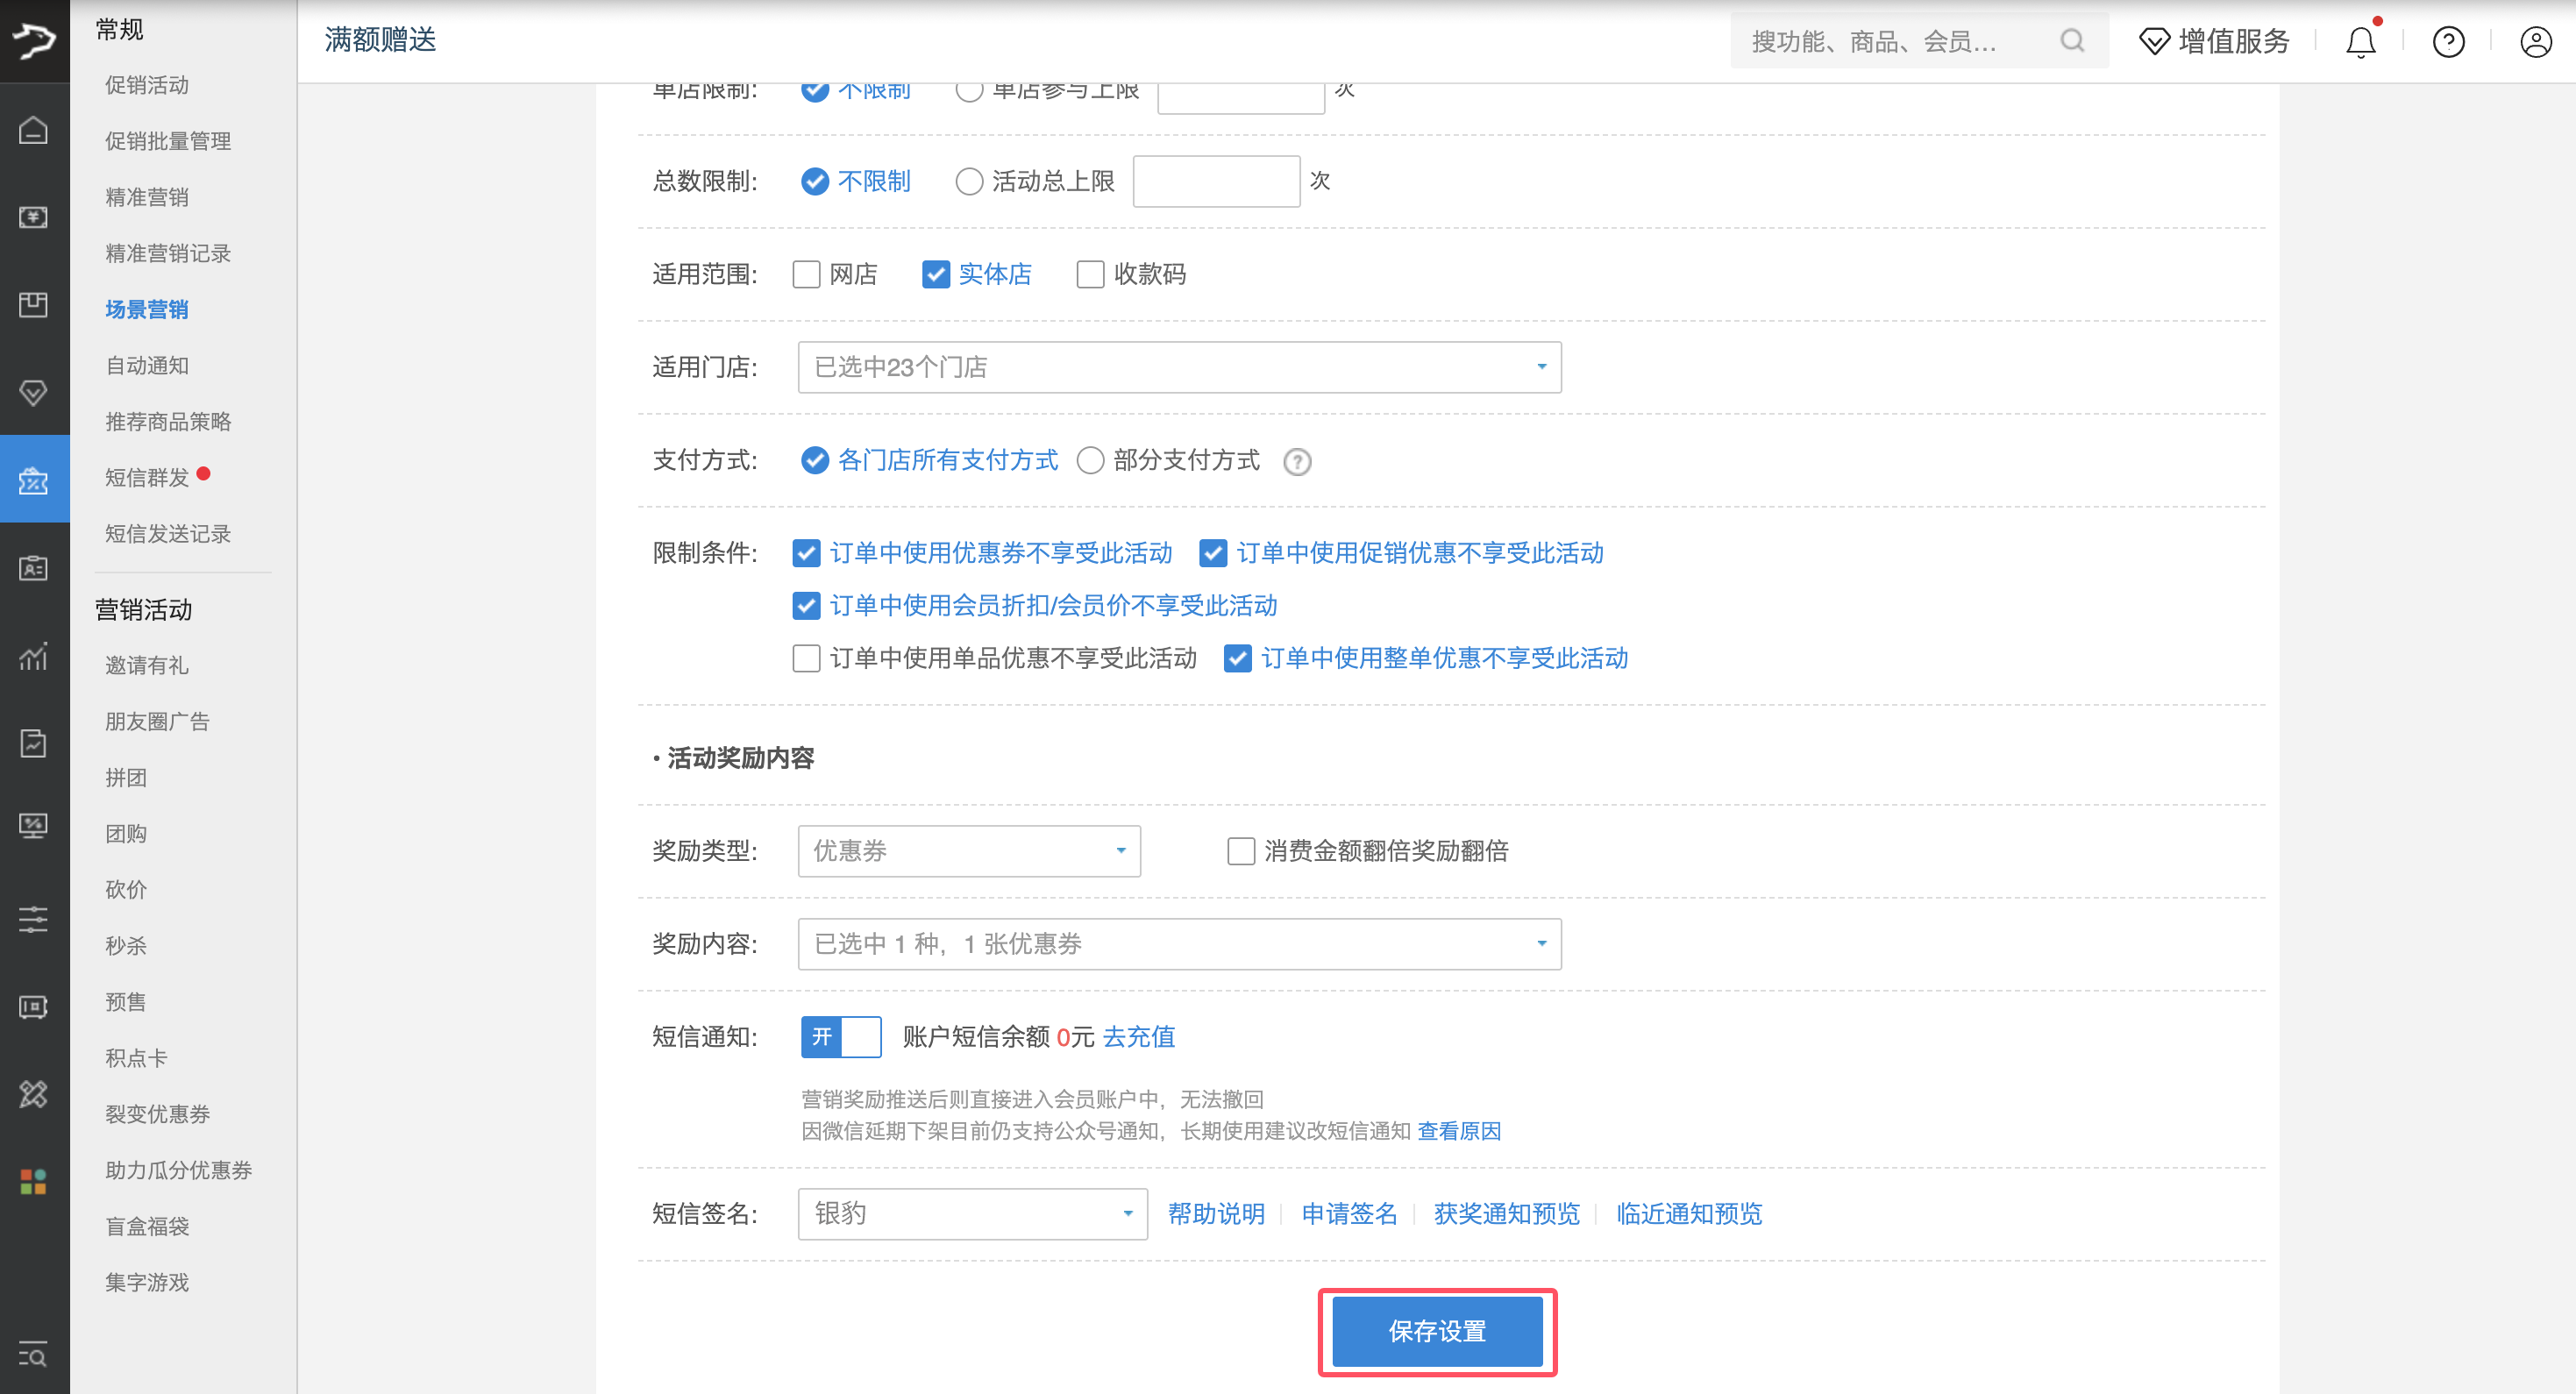Open the 奖励类型 coupon dropdown
This screenshot has height=1394, width=2576.
pos(967,851)
